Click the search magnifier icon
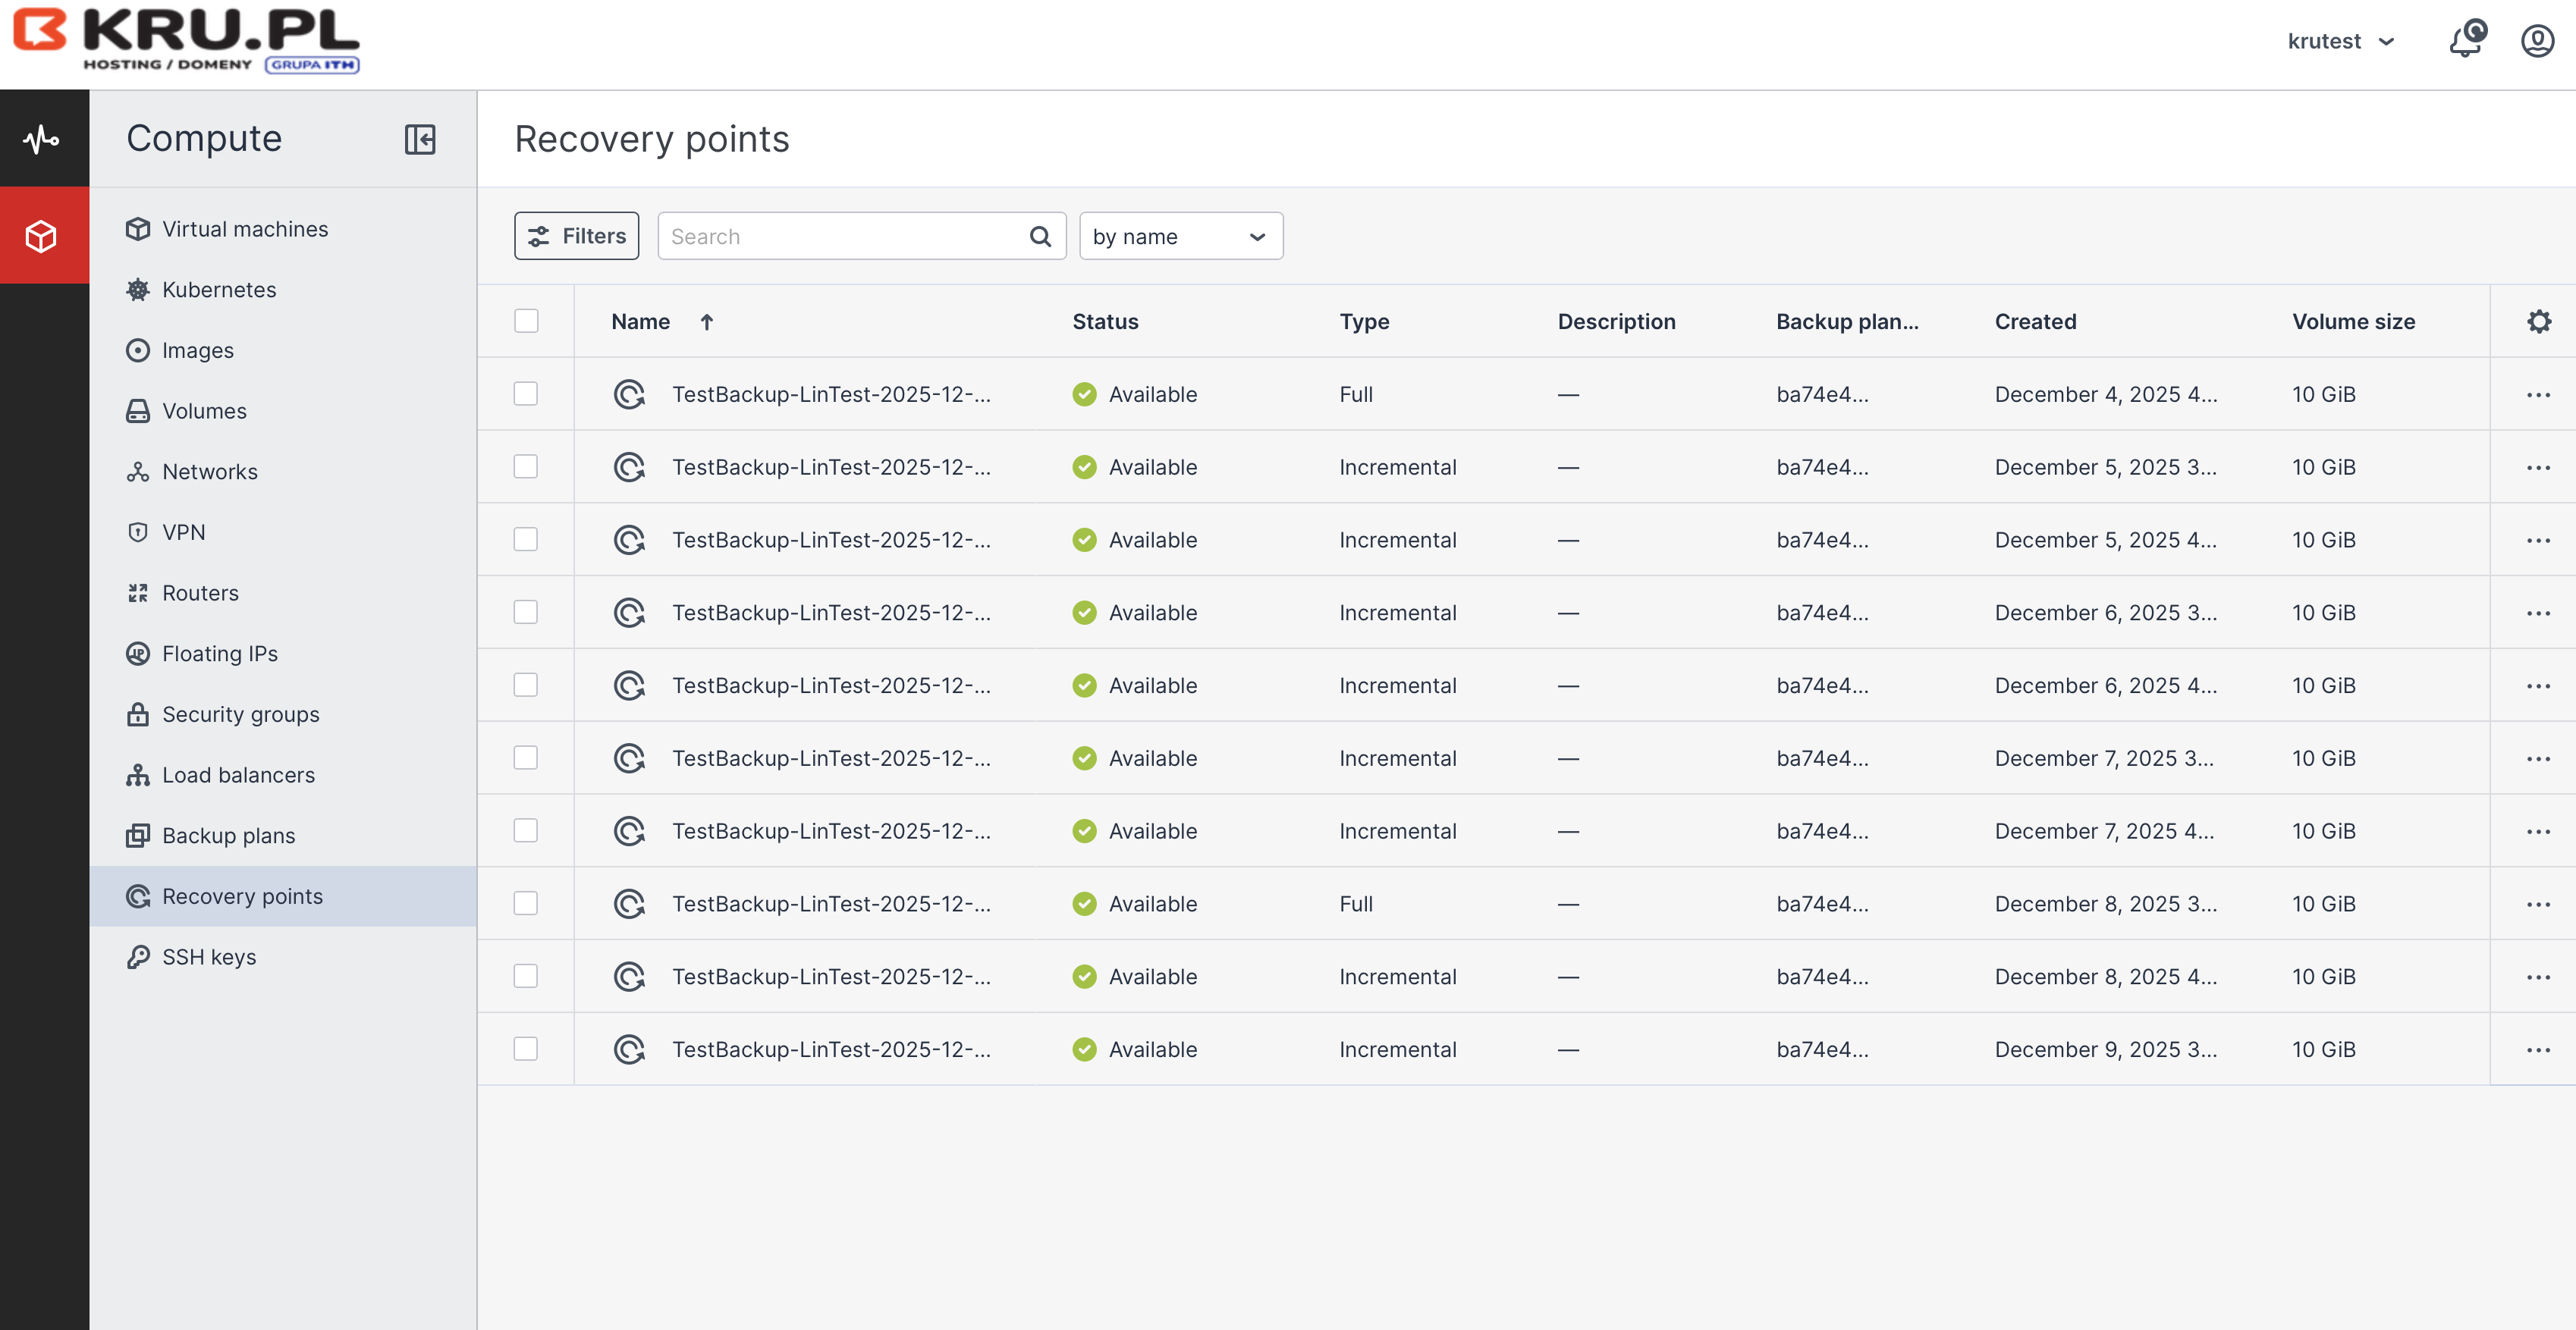The height and width of the screenshot is (1330, 2576). 1040,237
